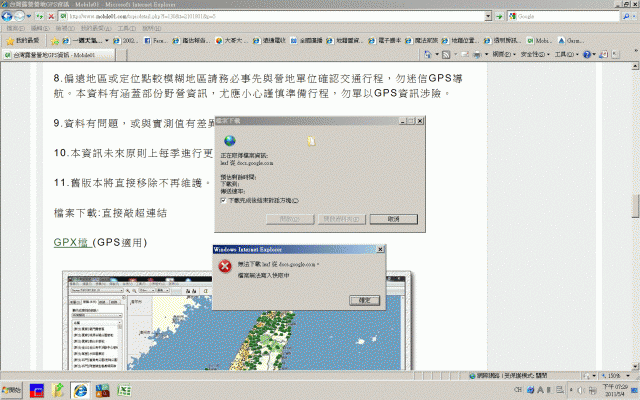Screen dimensions: 640x400
Task: Open the 安全性 (Safety) command dropdown
Action: [x=535, y=54]
